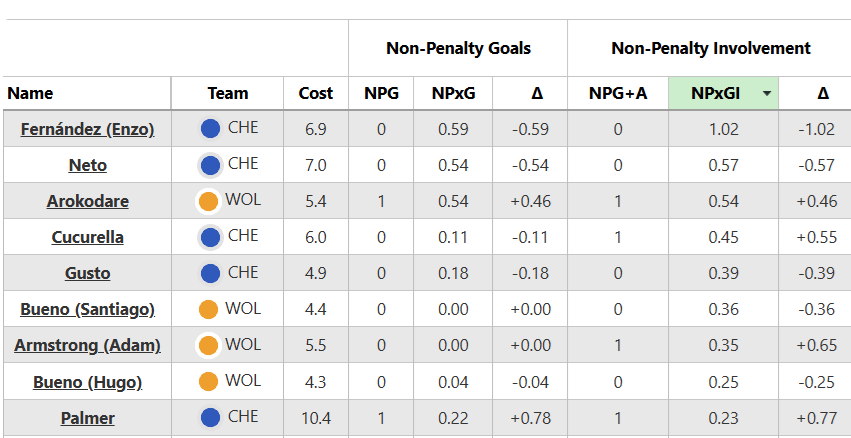Click Wolves orange badge in Arokodare row
The width and height of the screenshot is (851, 438).
pos(208,201)
